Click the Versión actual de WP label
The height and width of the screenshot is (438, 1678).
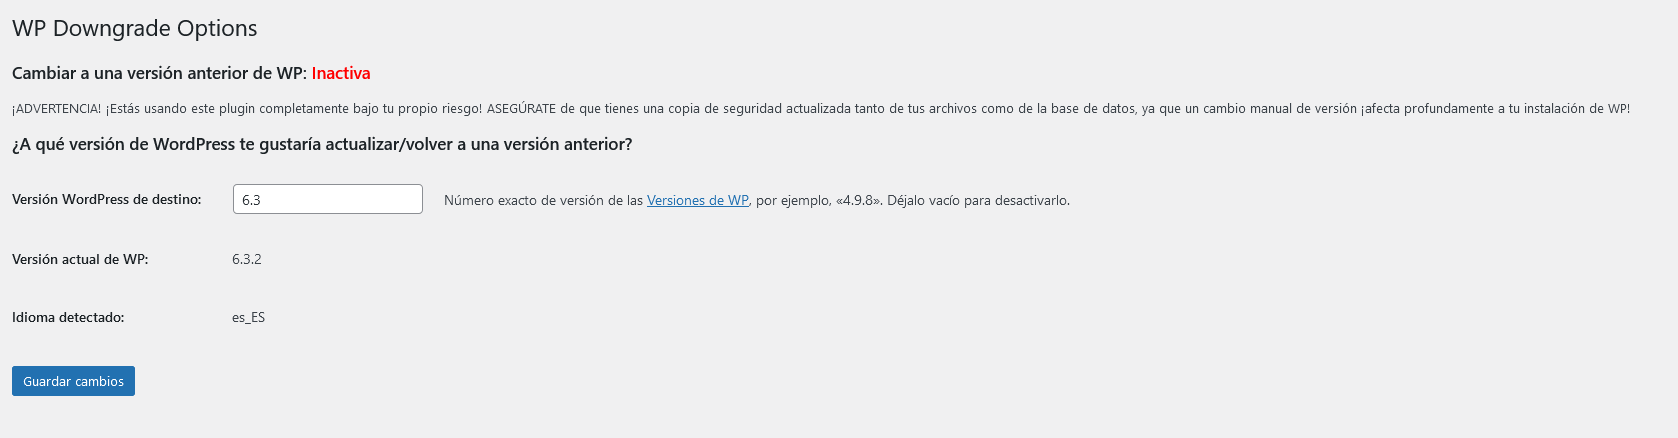pyautogui.click(x=80, y=259)
